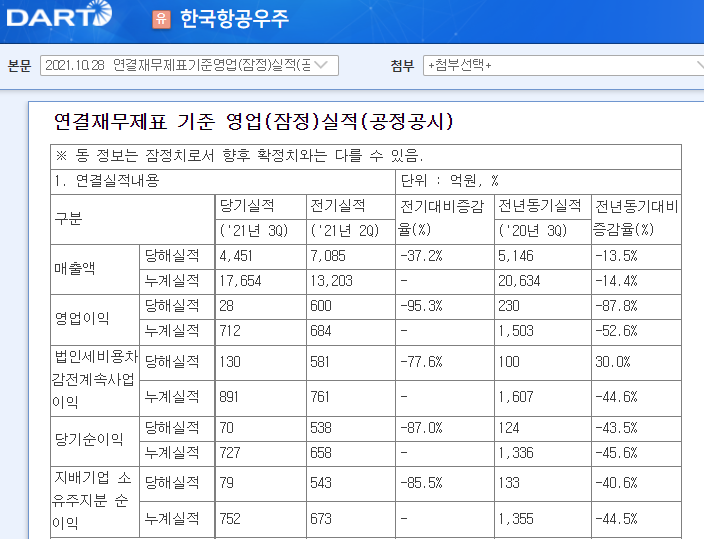Click the value 543 cell
704x539 pixels.
tap(351, 484)
